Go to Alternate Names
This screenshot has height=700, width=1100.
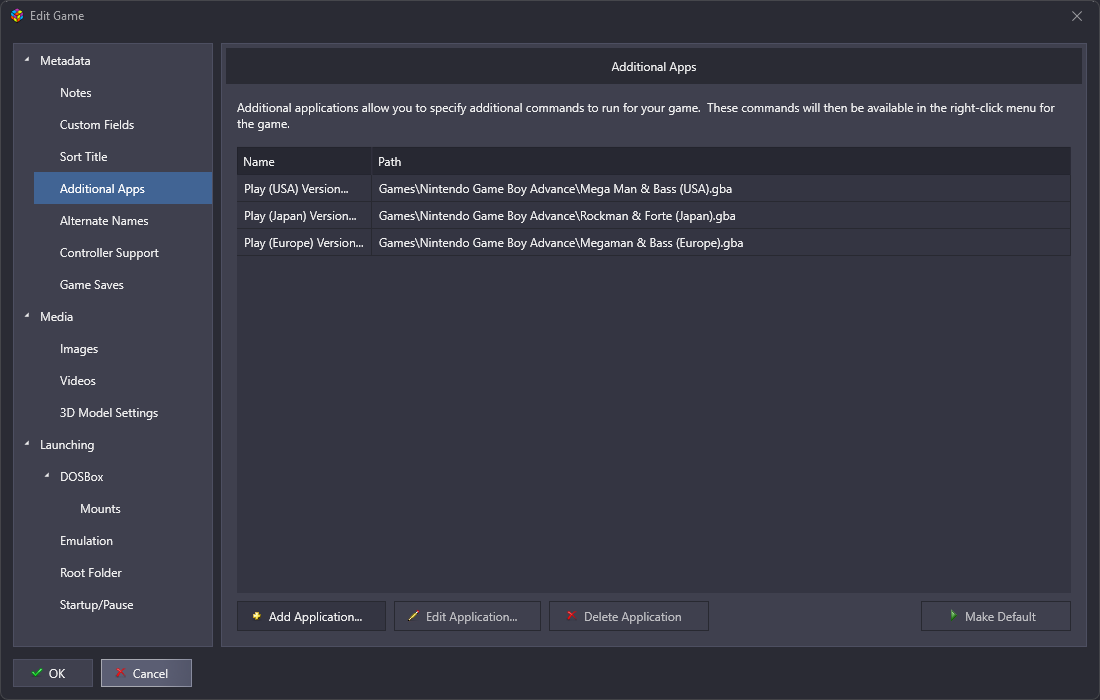pos(104,221)
